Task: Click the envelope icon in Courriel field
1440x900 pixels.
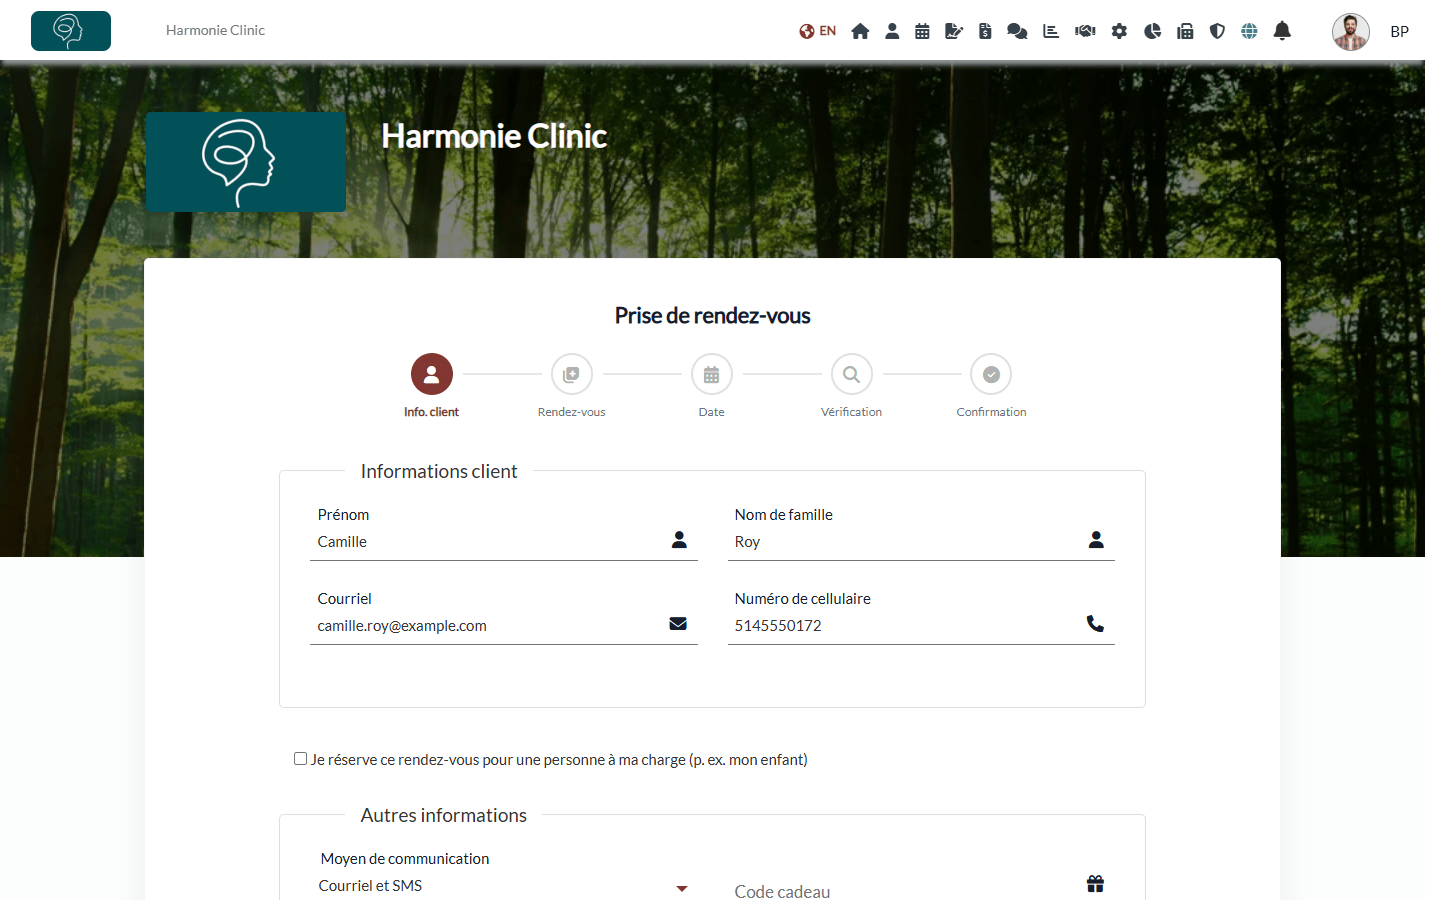Action: [678, 624]
